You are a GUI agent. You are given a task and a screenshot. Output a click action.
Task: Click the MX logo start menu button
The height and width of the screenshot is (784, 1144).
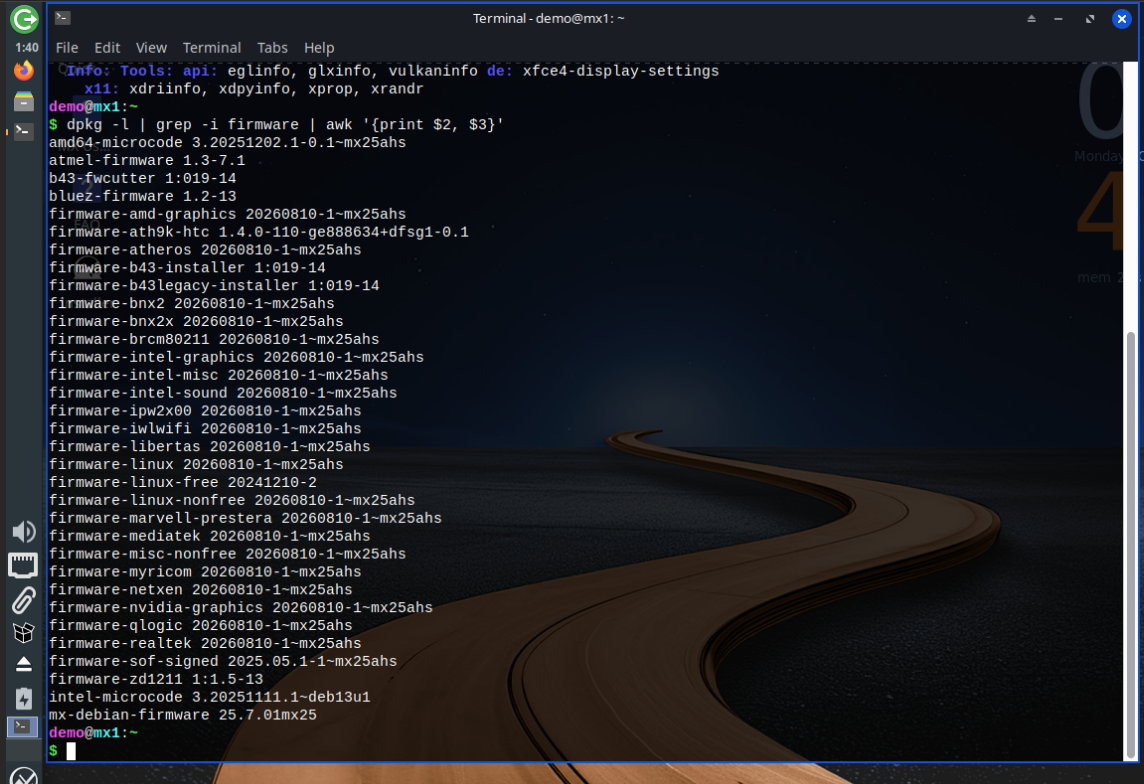pos(24,775)
